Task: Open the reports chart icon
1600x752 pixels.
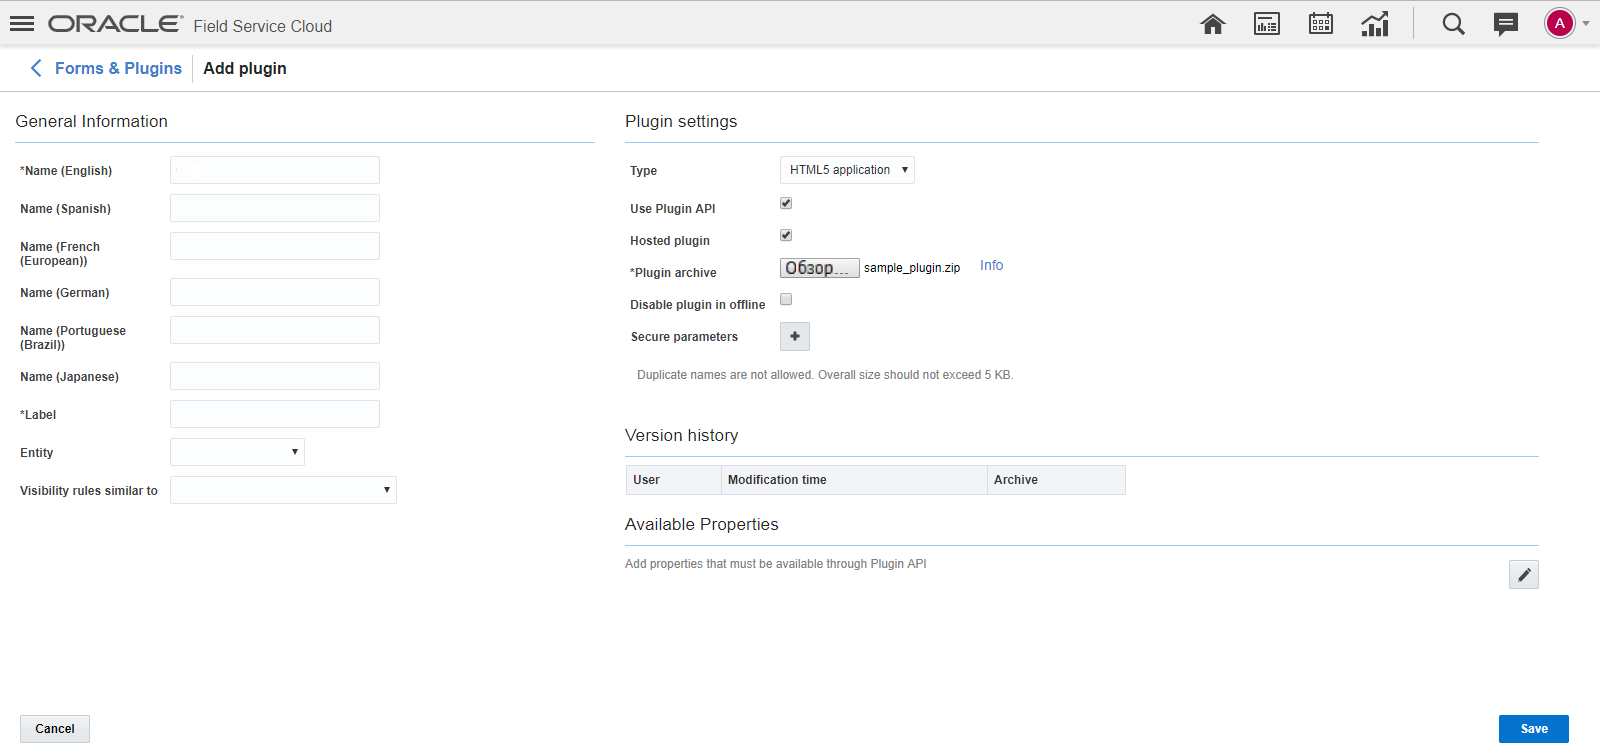Action: click(x=1375, y=24)
